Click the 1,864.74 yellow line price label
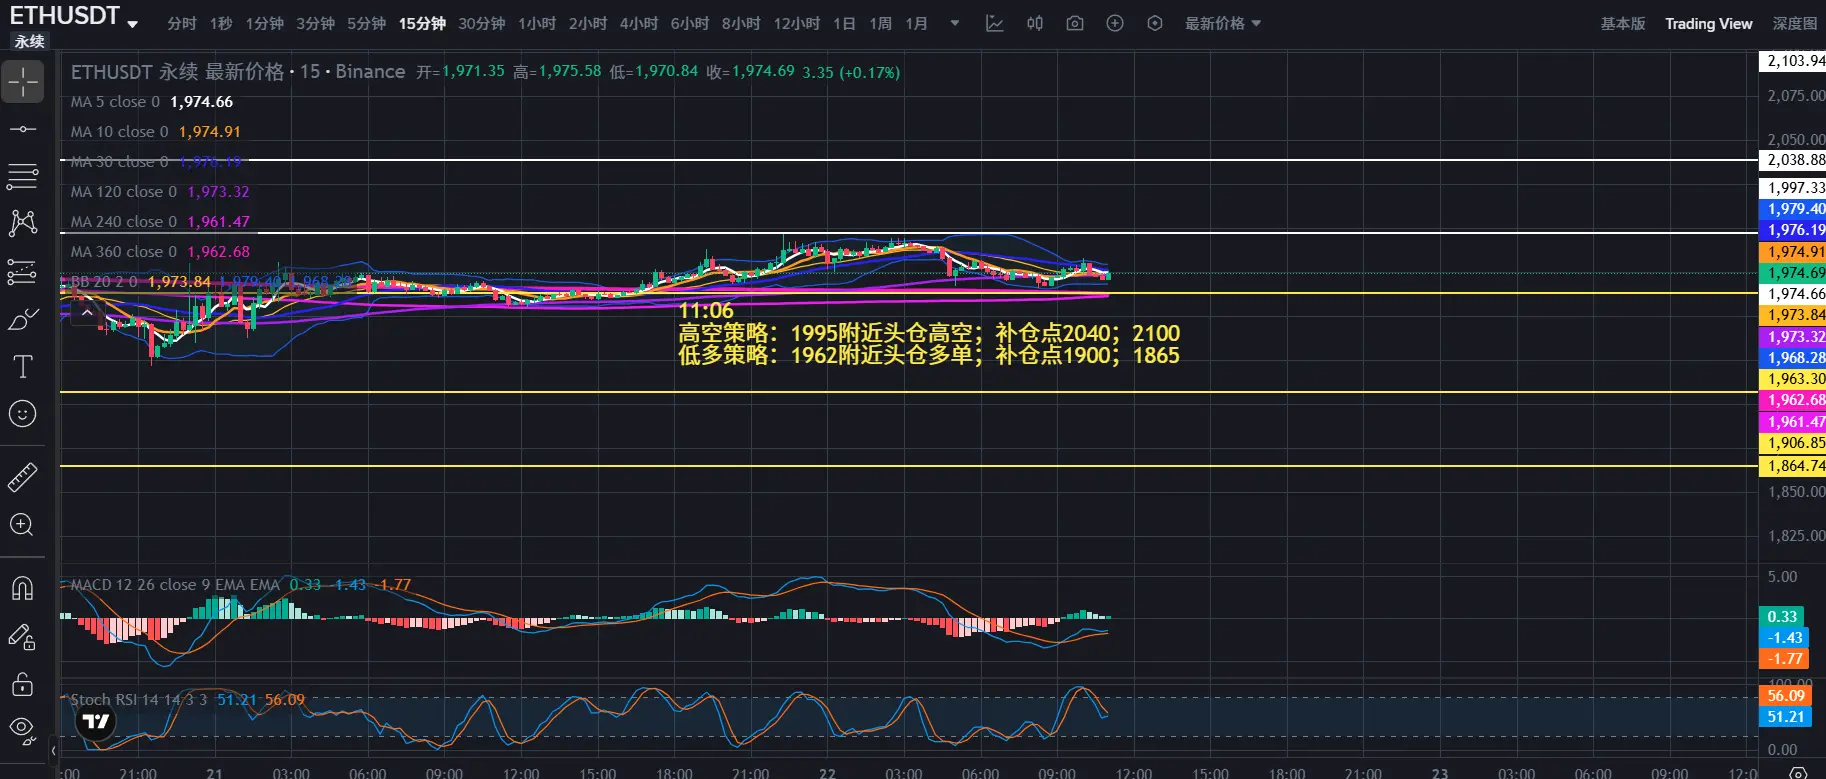The image size is (1826, 779). coord(1793,466)
